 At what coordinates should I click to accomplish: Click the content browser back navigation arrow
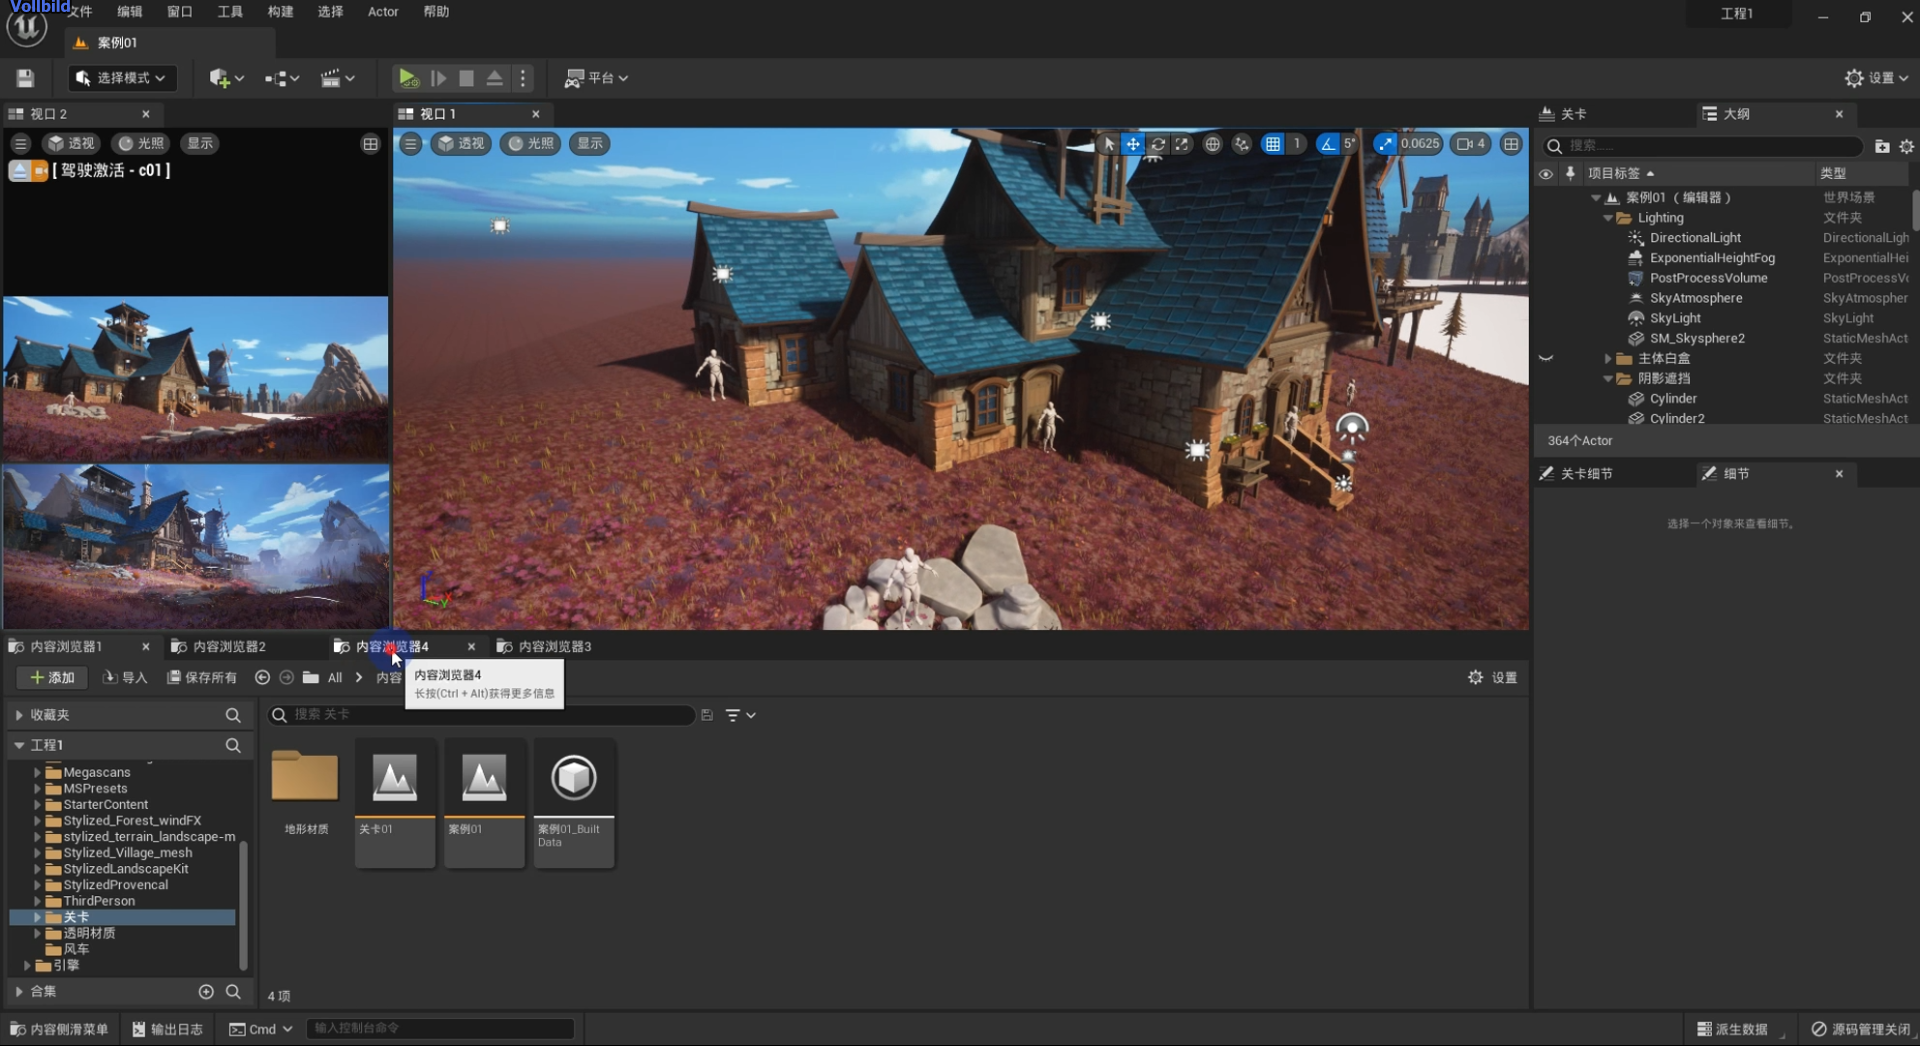(x=262, y=678)
